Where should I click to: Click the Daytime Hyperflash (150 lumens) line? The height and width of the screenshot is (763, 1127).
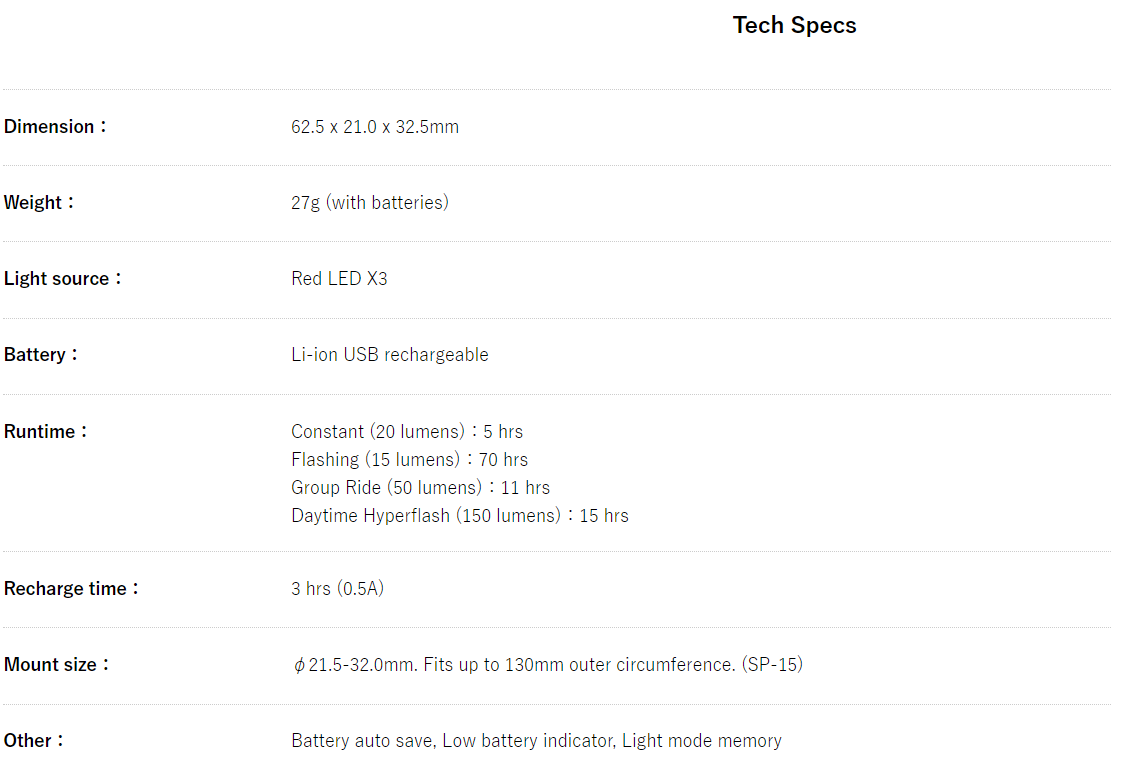(x=460, y=516)
